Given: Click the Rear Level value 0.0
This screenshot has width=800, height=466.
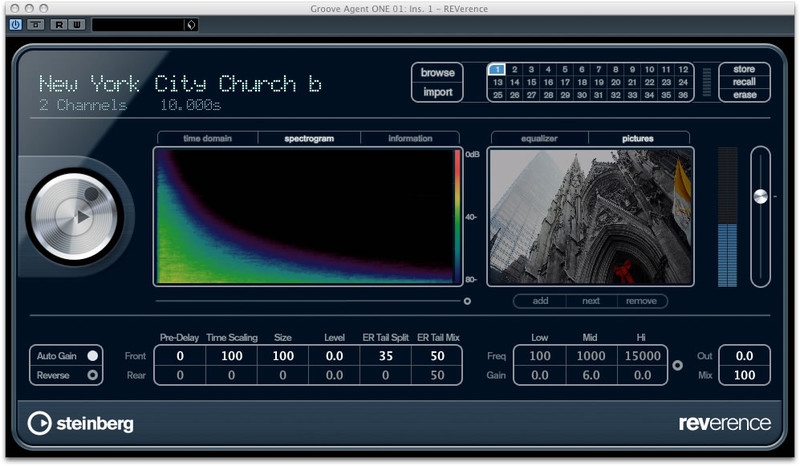Looking at the screenshot, I should [x=334, y=375].
